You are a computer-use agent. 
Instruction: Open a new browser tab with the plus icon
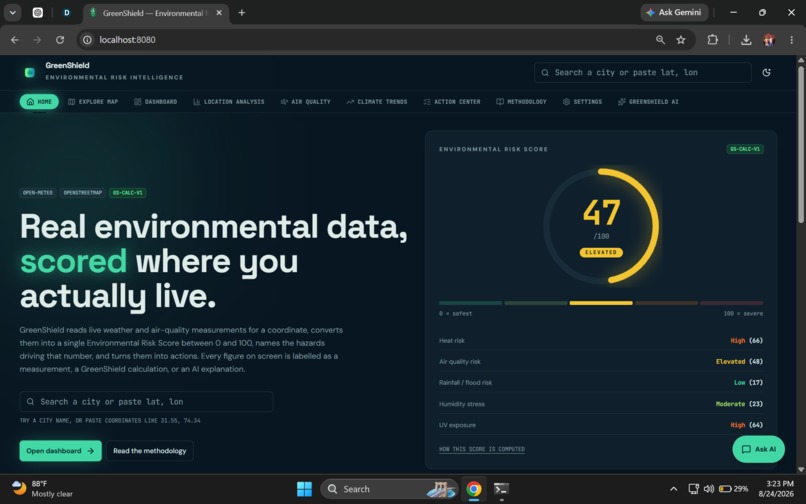(x=242, y=13)
